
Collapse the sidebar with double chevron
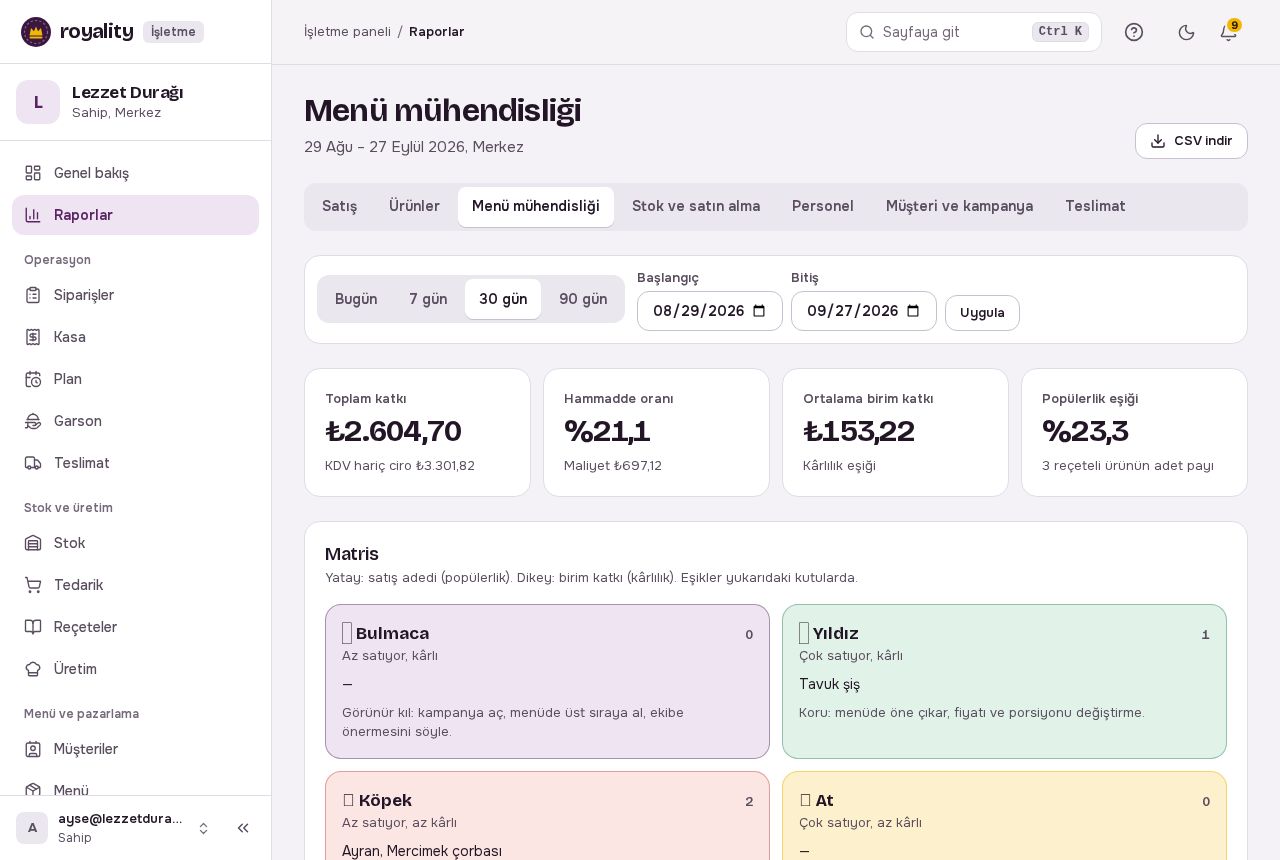243,828
